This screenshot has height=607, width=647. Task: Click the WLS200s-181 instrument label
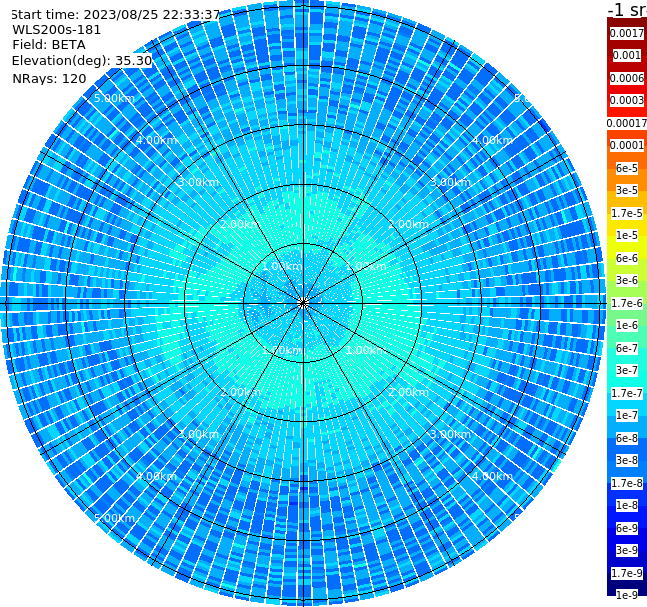(x=57, y=30)
